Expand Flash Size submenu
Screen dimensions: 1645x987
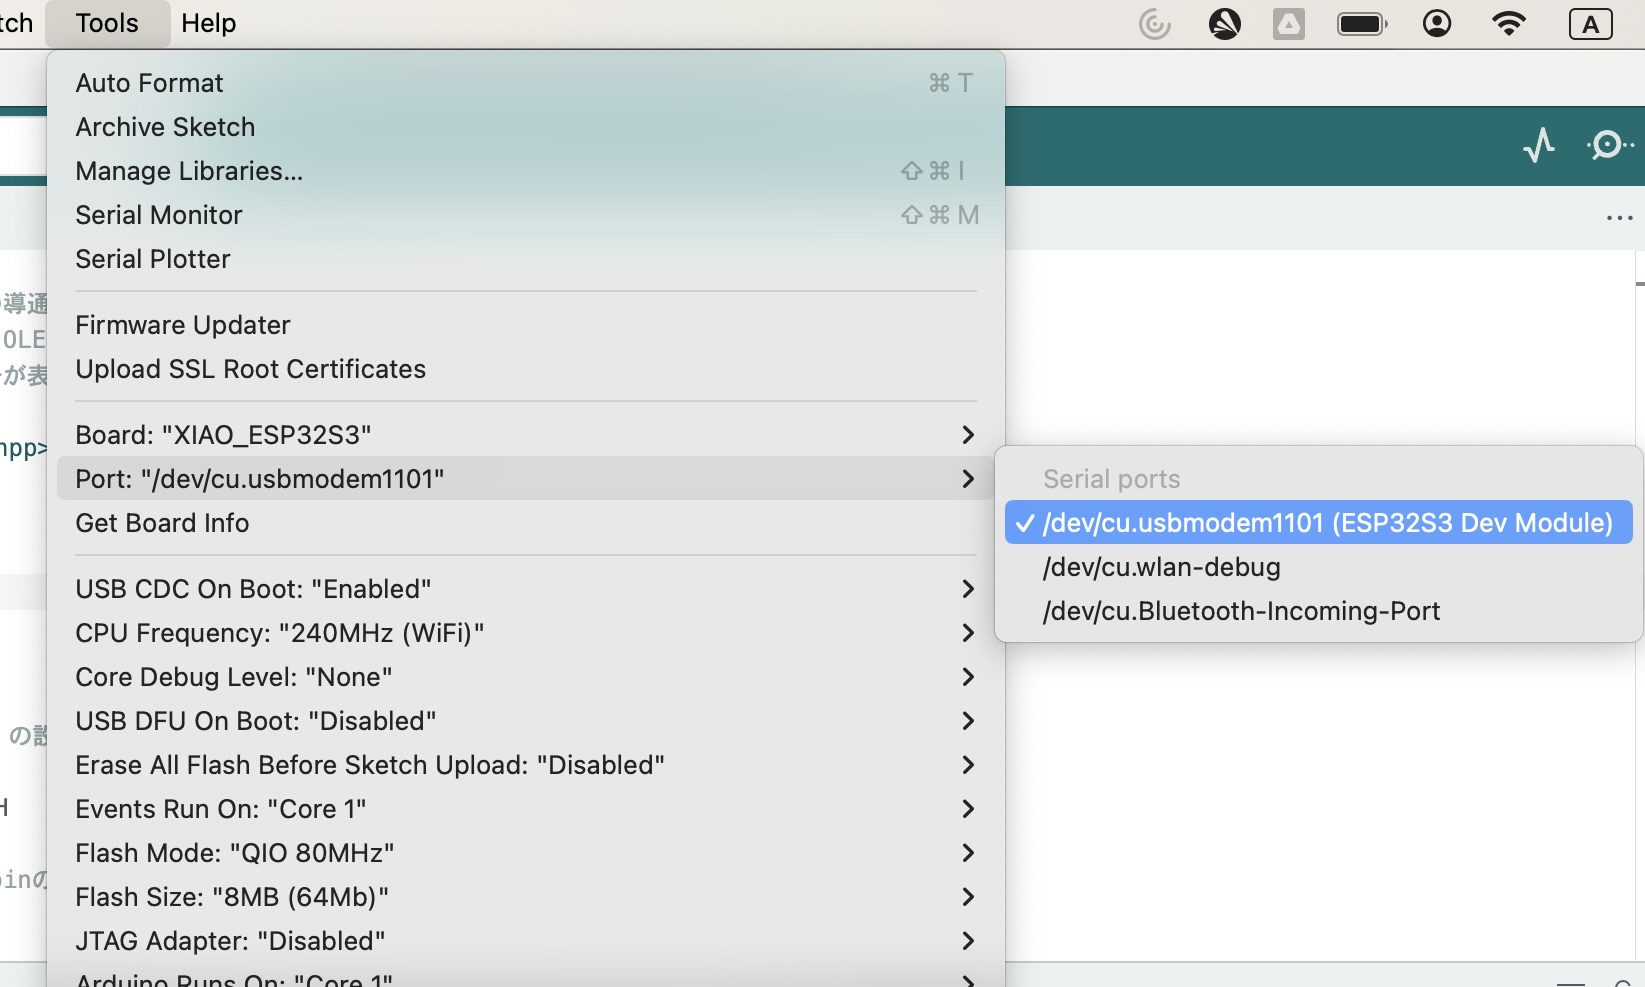point(526,897)
